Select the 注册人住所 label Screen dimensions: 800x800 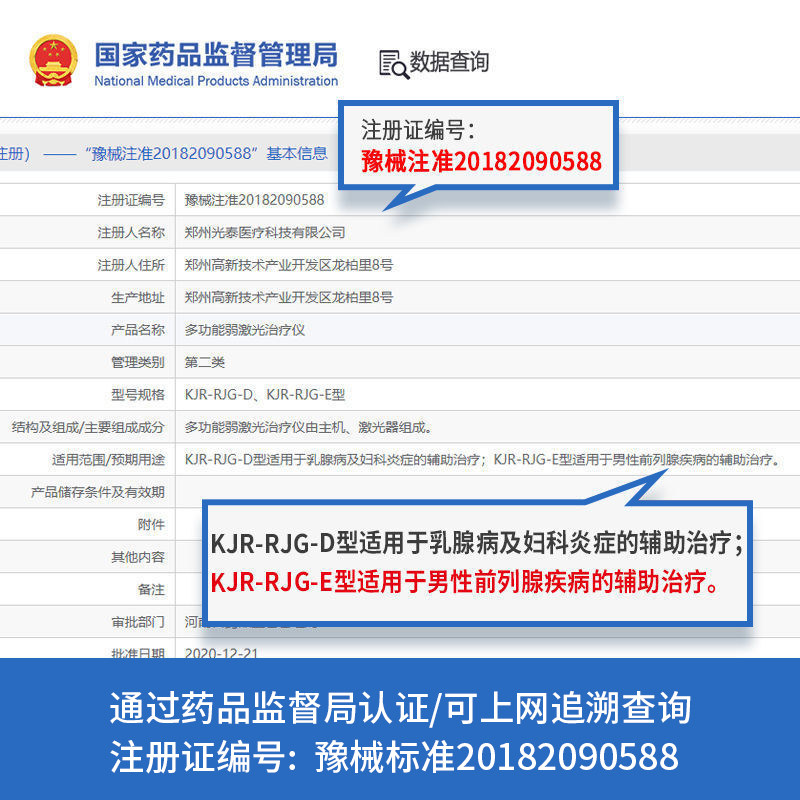[x=131, y=265]
